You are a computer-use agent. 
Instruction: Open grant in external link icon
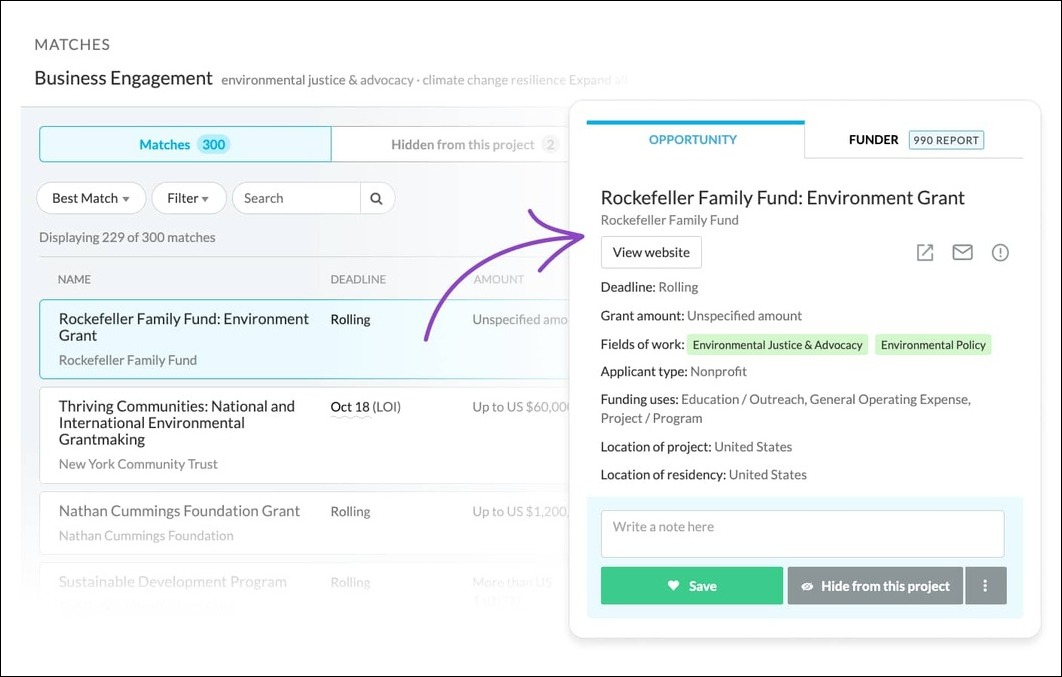[925, 253]
